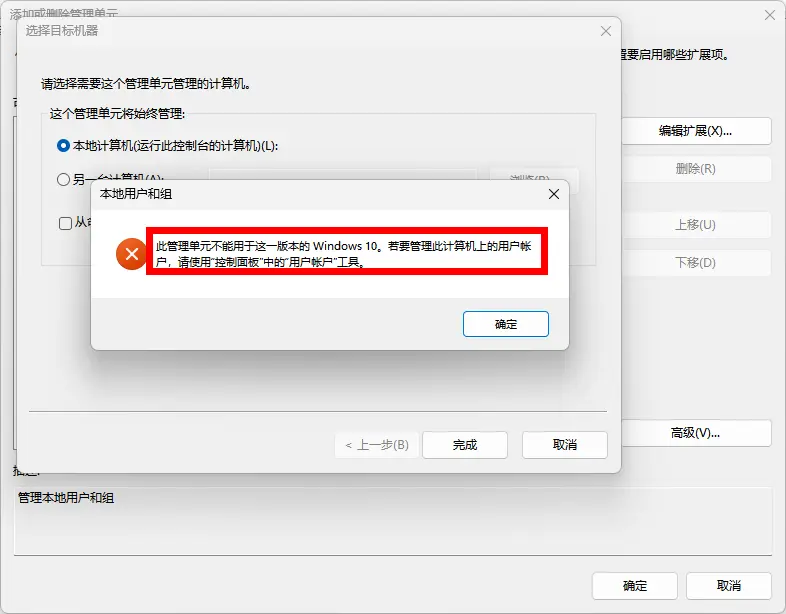The width and height of the screenshot is (786, 614).
Task: Close the 添加或删除管理单元 window
Action: 770,15
